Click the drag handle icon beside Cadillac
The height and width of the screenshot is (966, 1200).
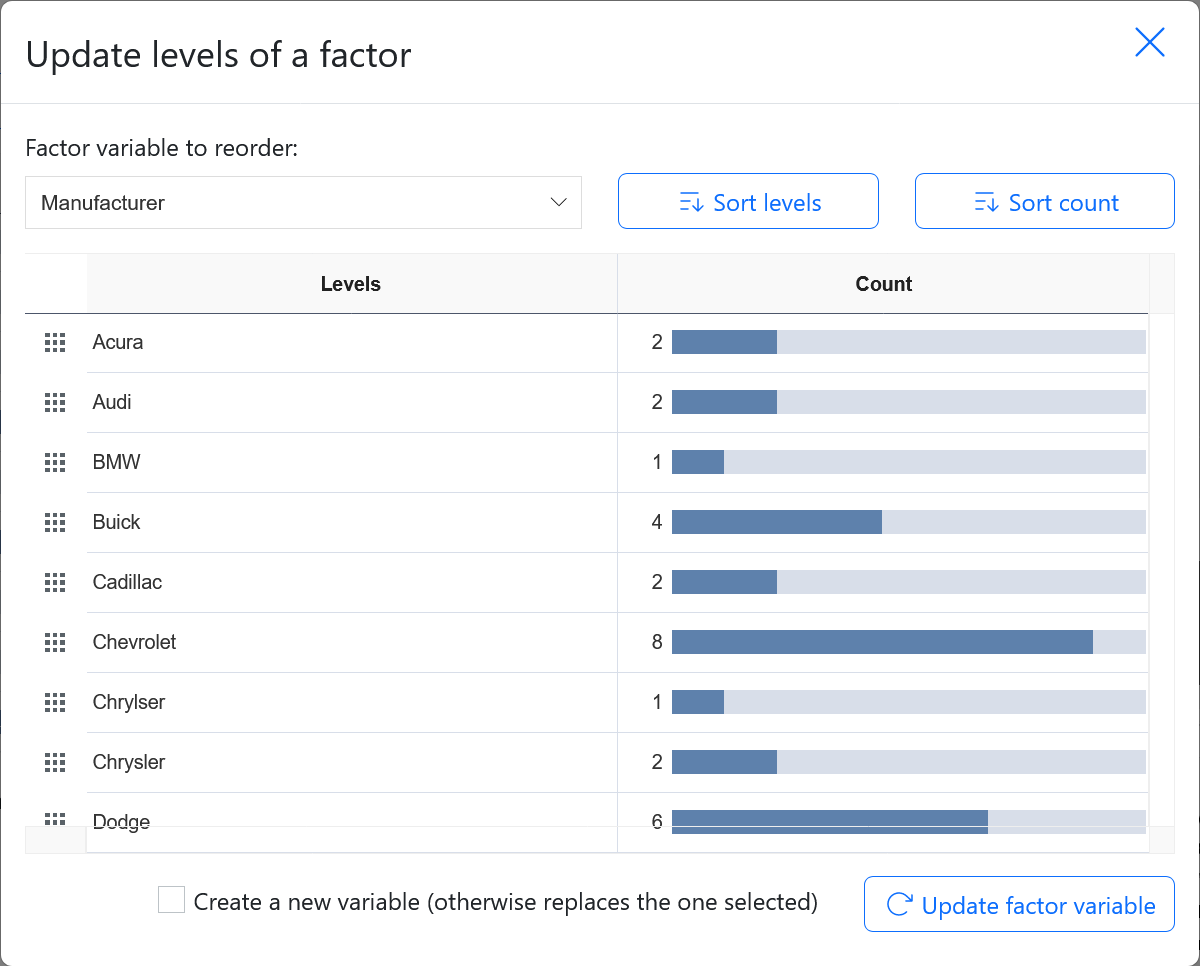[x=55, y=583]
